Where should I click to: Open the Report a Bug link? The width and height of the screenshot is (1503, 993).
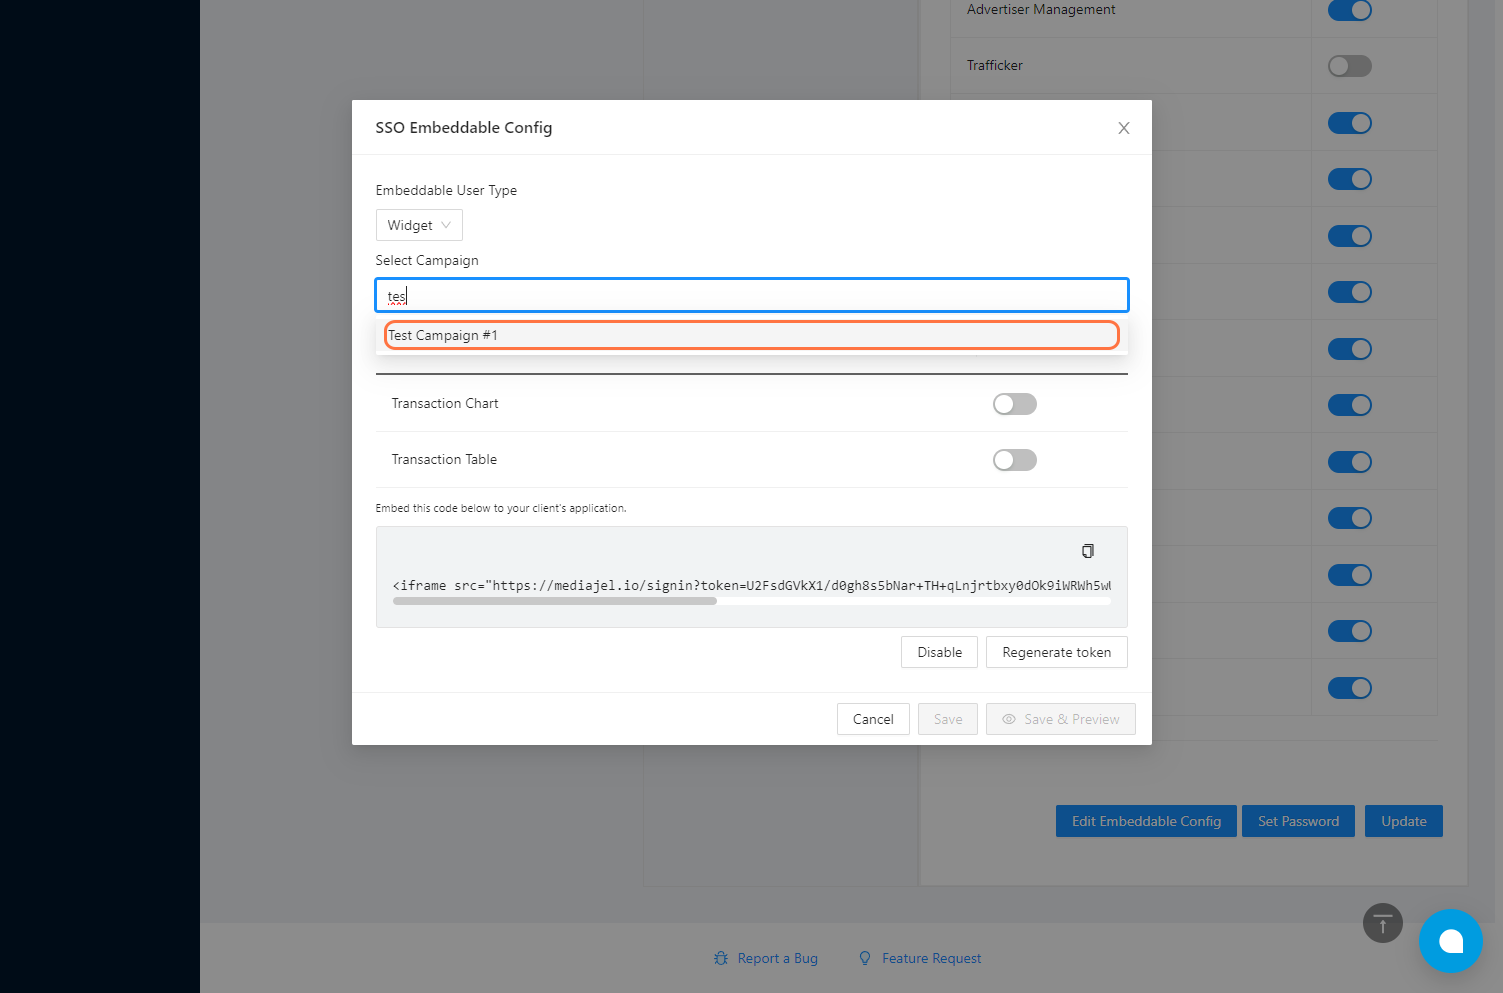[x=777, y=958]
